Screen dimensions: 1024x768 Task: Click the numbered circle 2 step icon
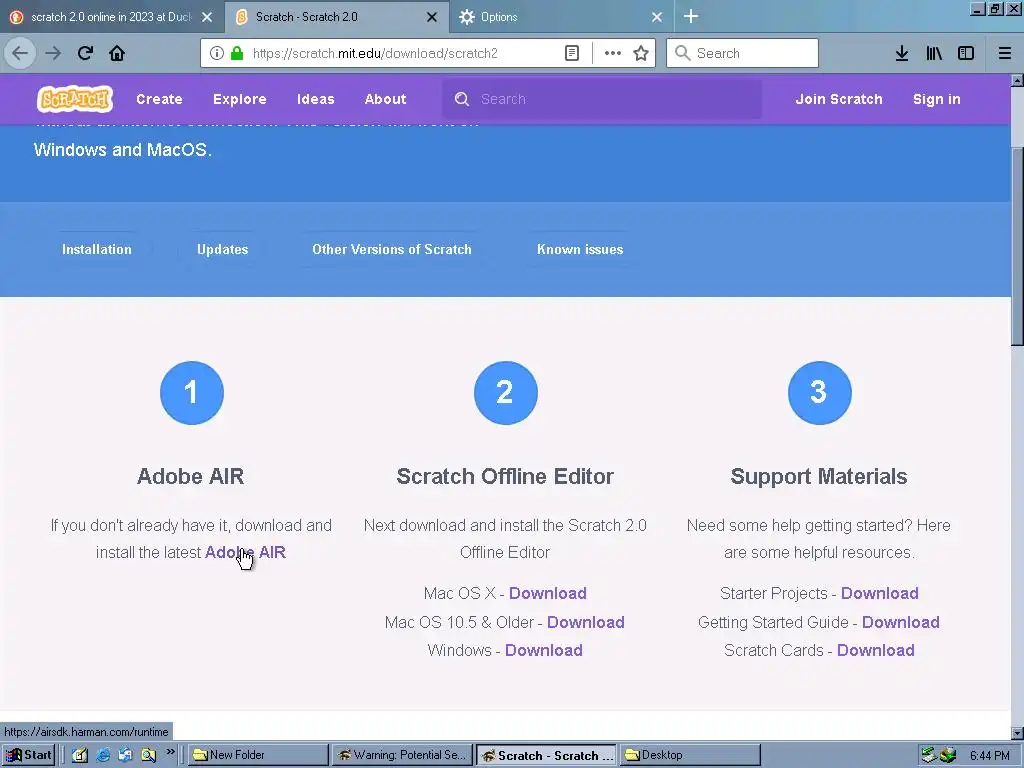pos(505,392)
